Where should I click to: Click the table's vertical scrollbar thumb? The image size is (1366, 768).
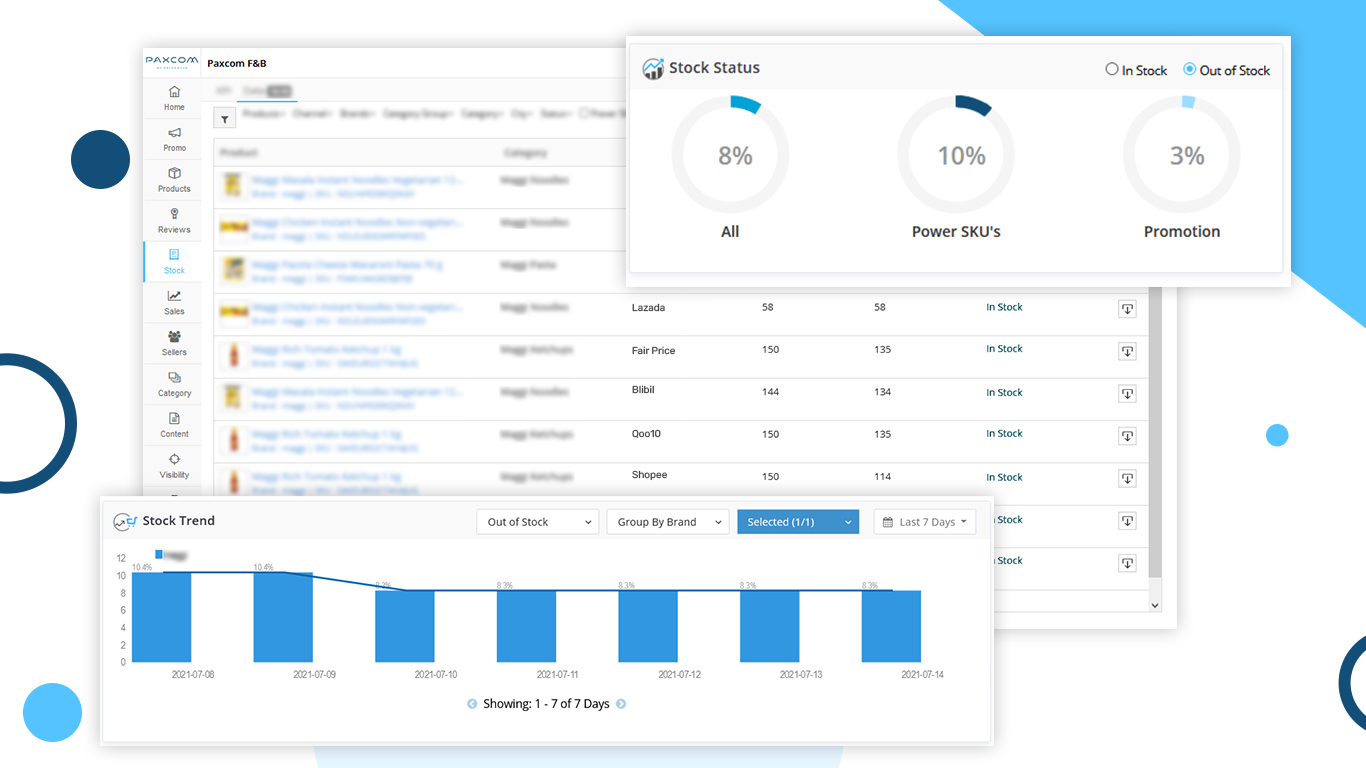click(x=1155, y=430)
